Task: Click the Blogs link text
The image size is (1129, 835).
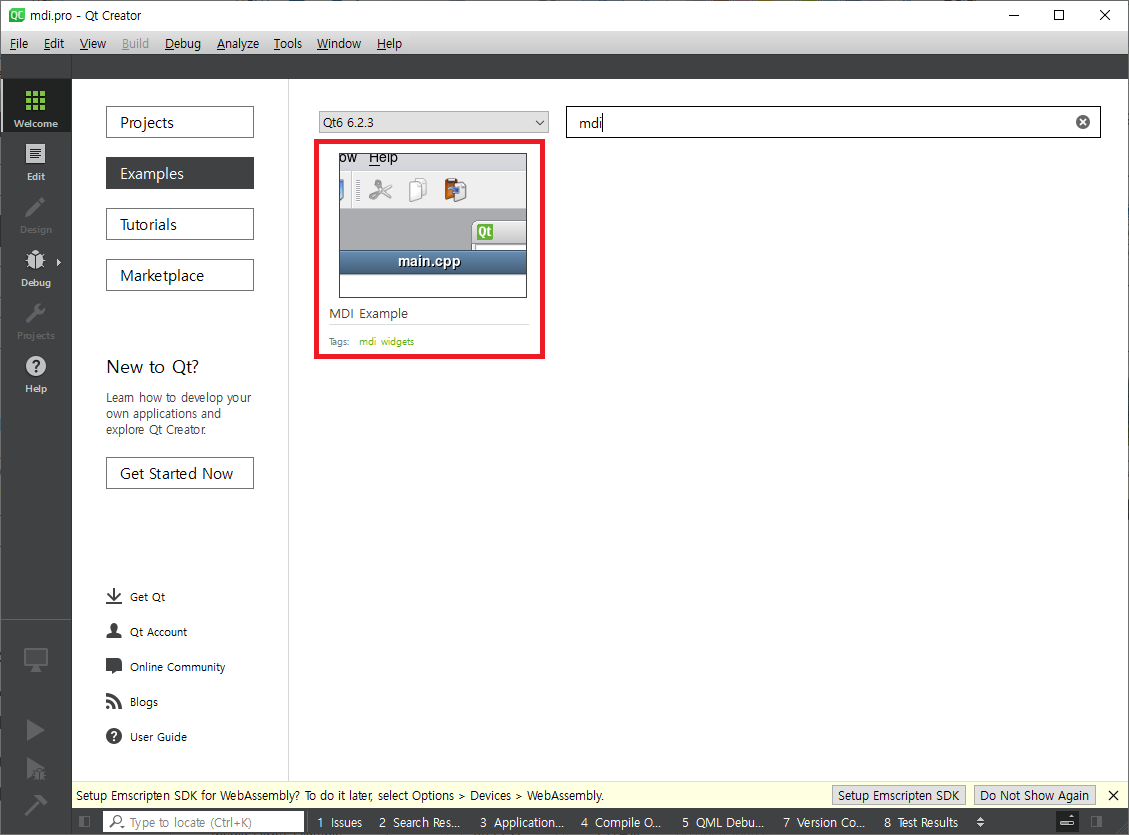Action: (144, 702)
